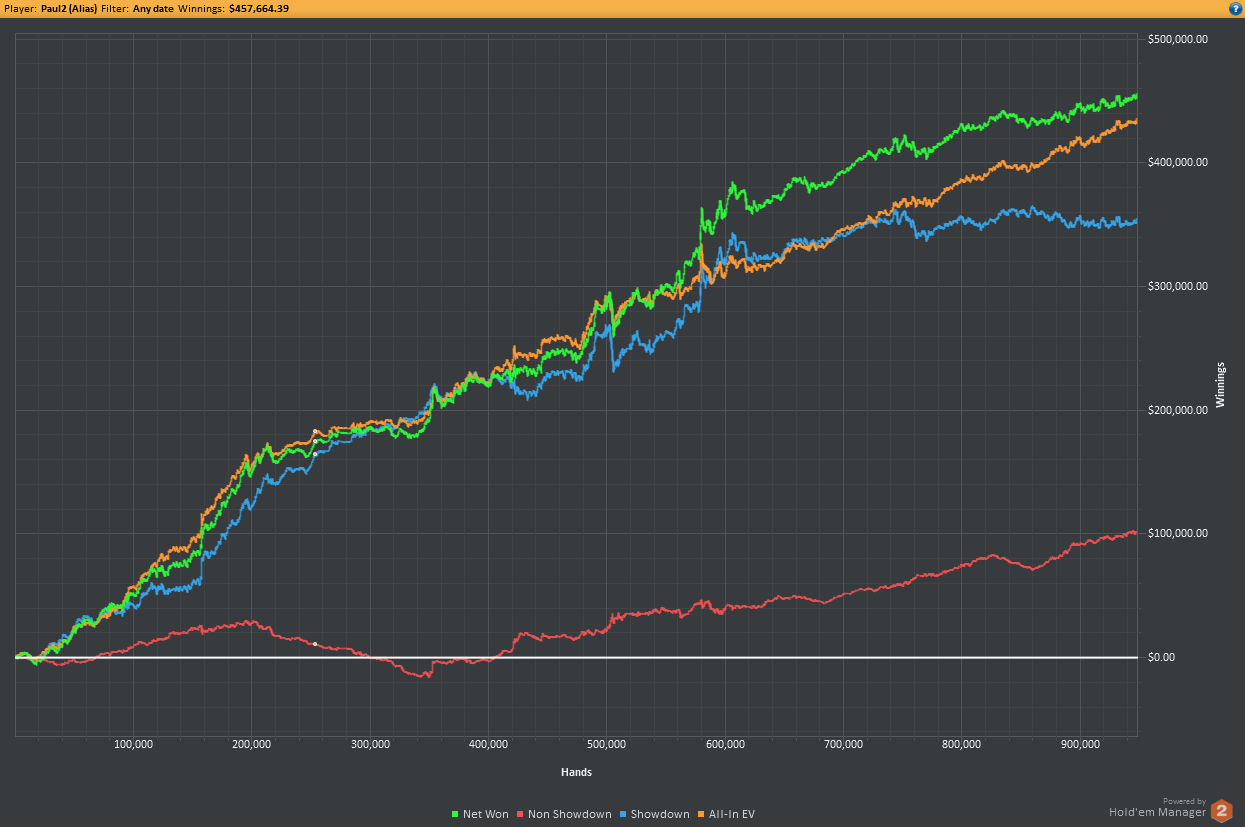Click the orange Hold'em Manager 2 hexagon logo
Viewport: 1245px width, 827px height.
[1221, 810]
